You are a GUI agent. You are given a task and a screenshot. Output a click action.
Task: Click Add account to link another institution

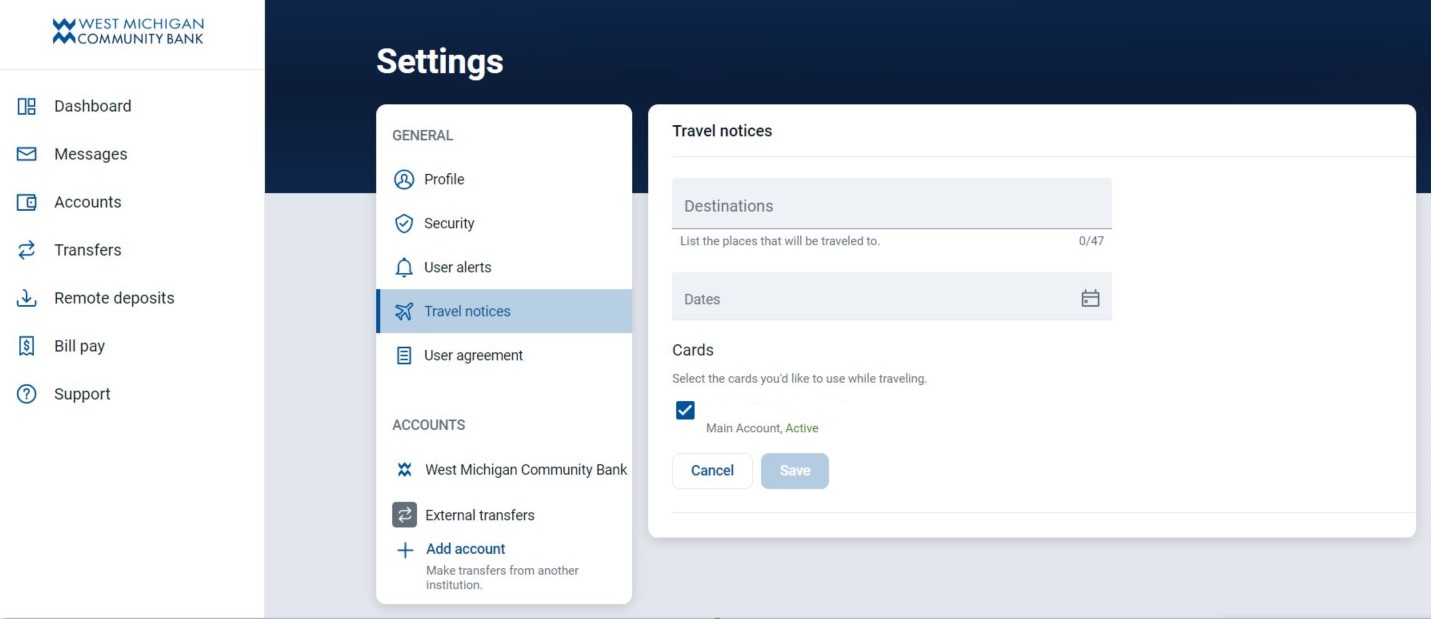(x=465, y=548)
